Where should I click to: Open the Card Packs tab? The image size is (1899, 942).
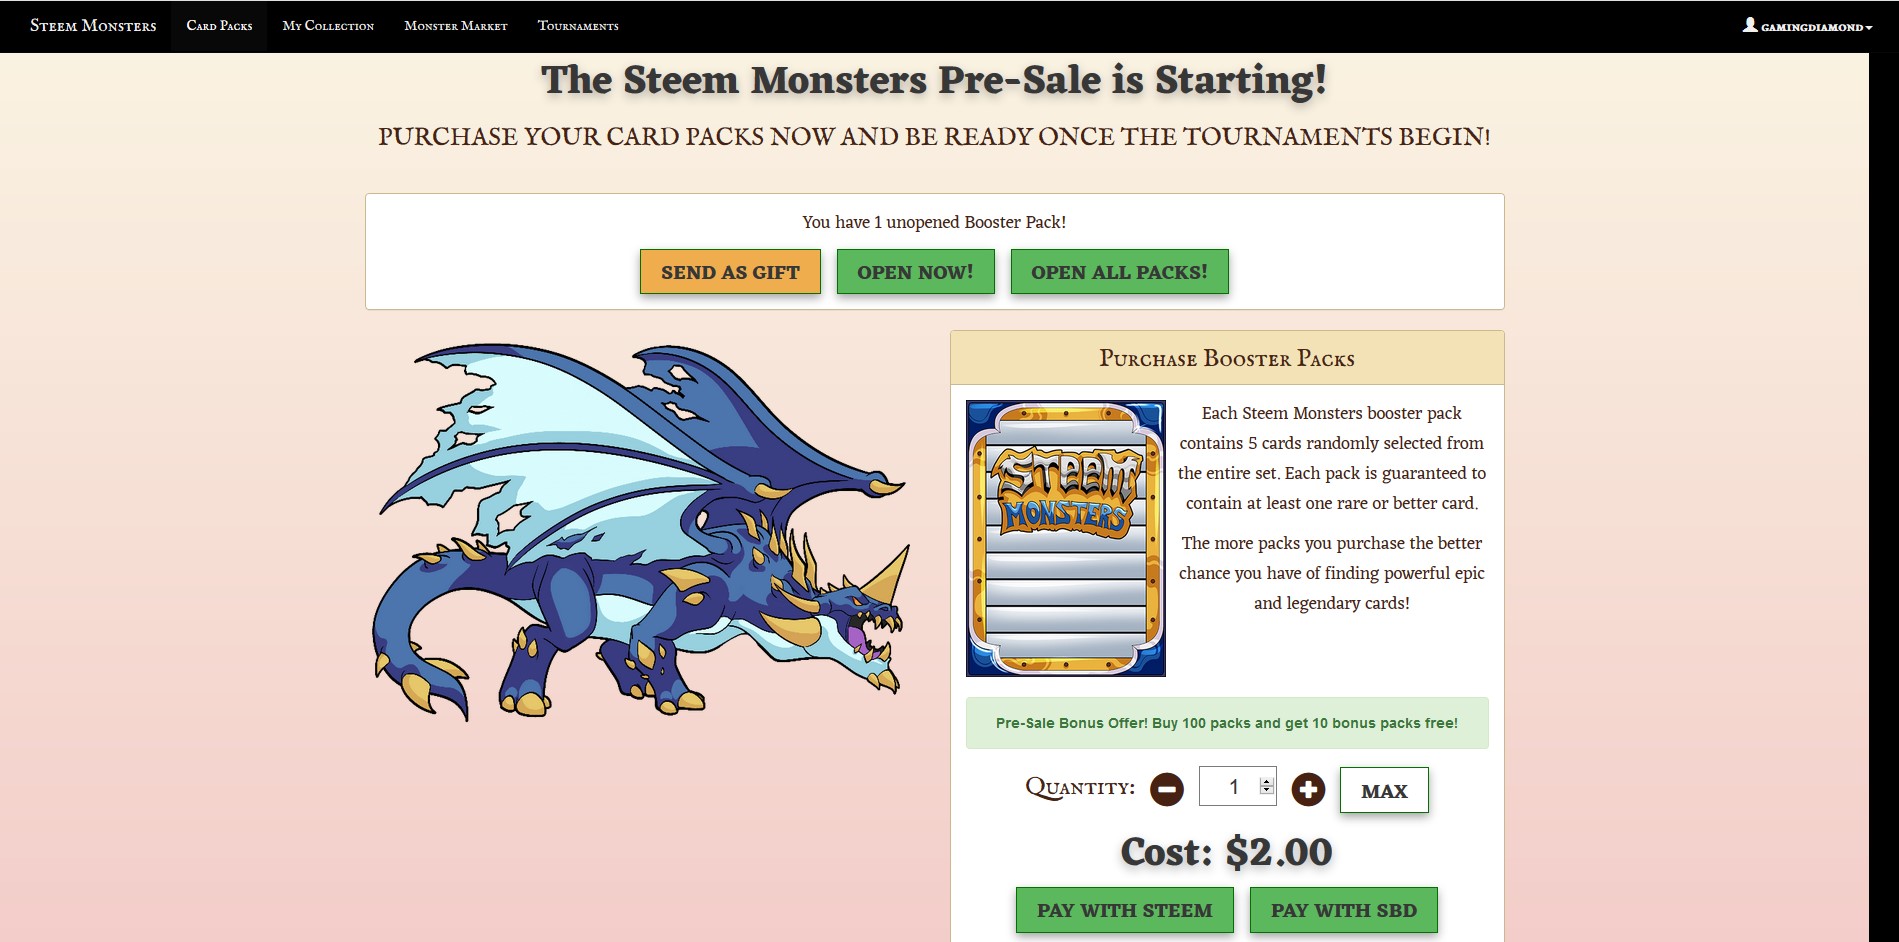pos(219,26)
